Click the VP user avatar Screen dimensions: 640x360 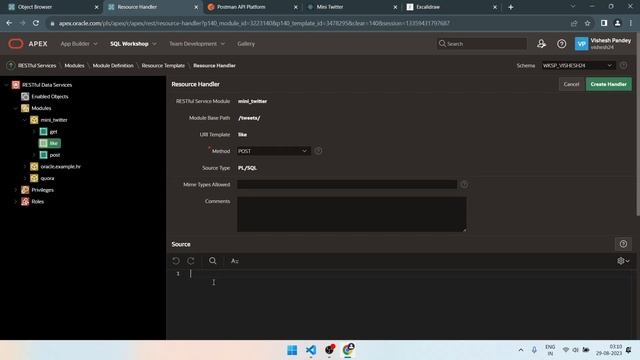click(x=581, y=44)
